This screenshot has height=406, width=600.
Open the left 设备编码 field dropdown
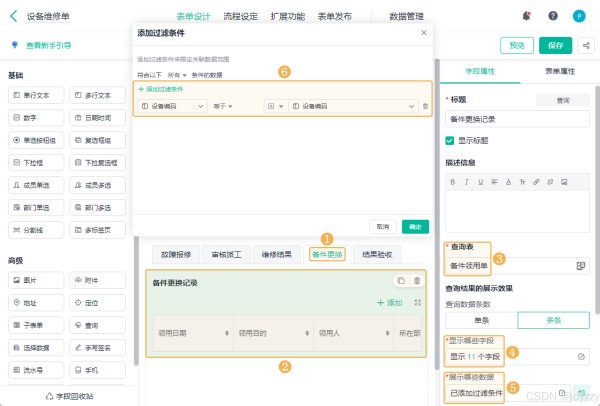(172, 106)
